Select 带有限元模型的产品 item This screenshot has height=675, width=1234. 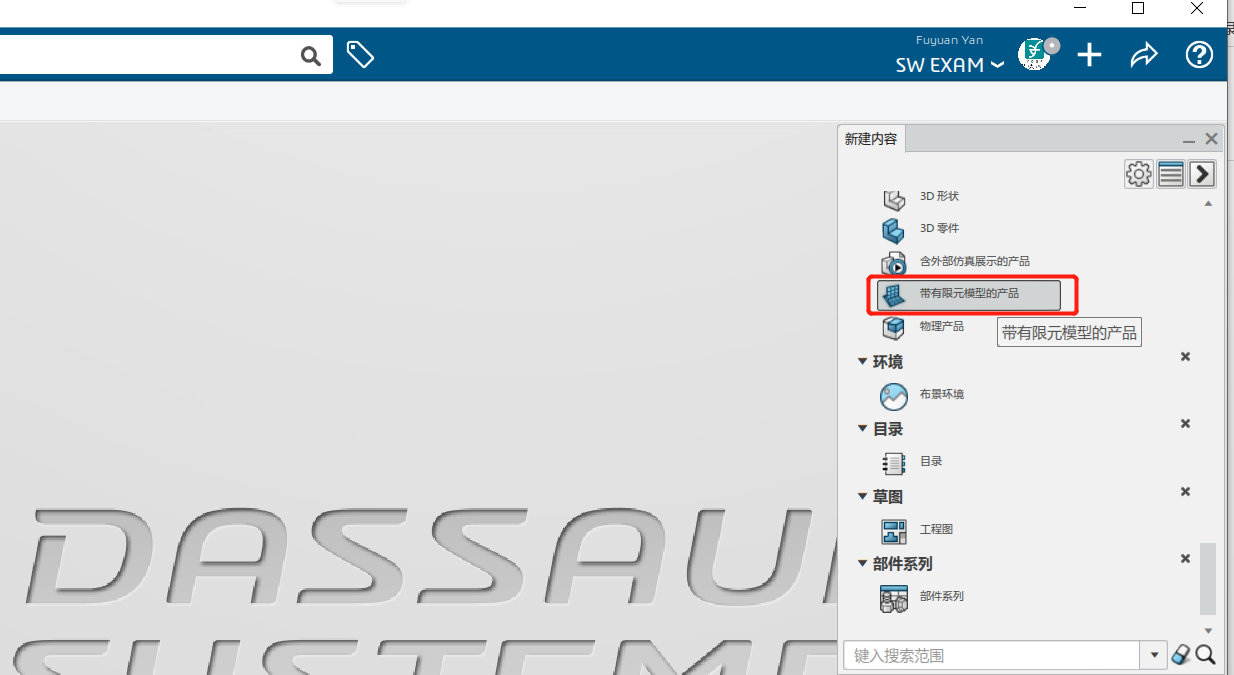968,294
